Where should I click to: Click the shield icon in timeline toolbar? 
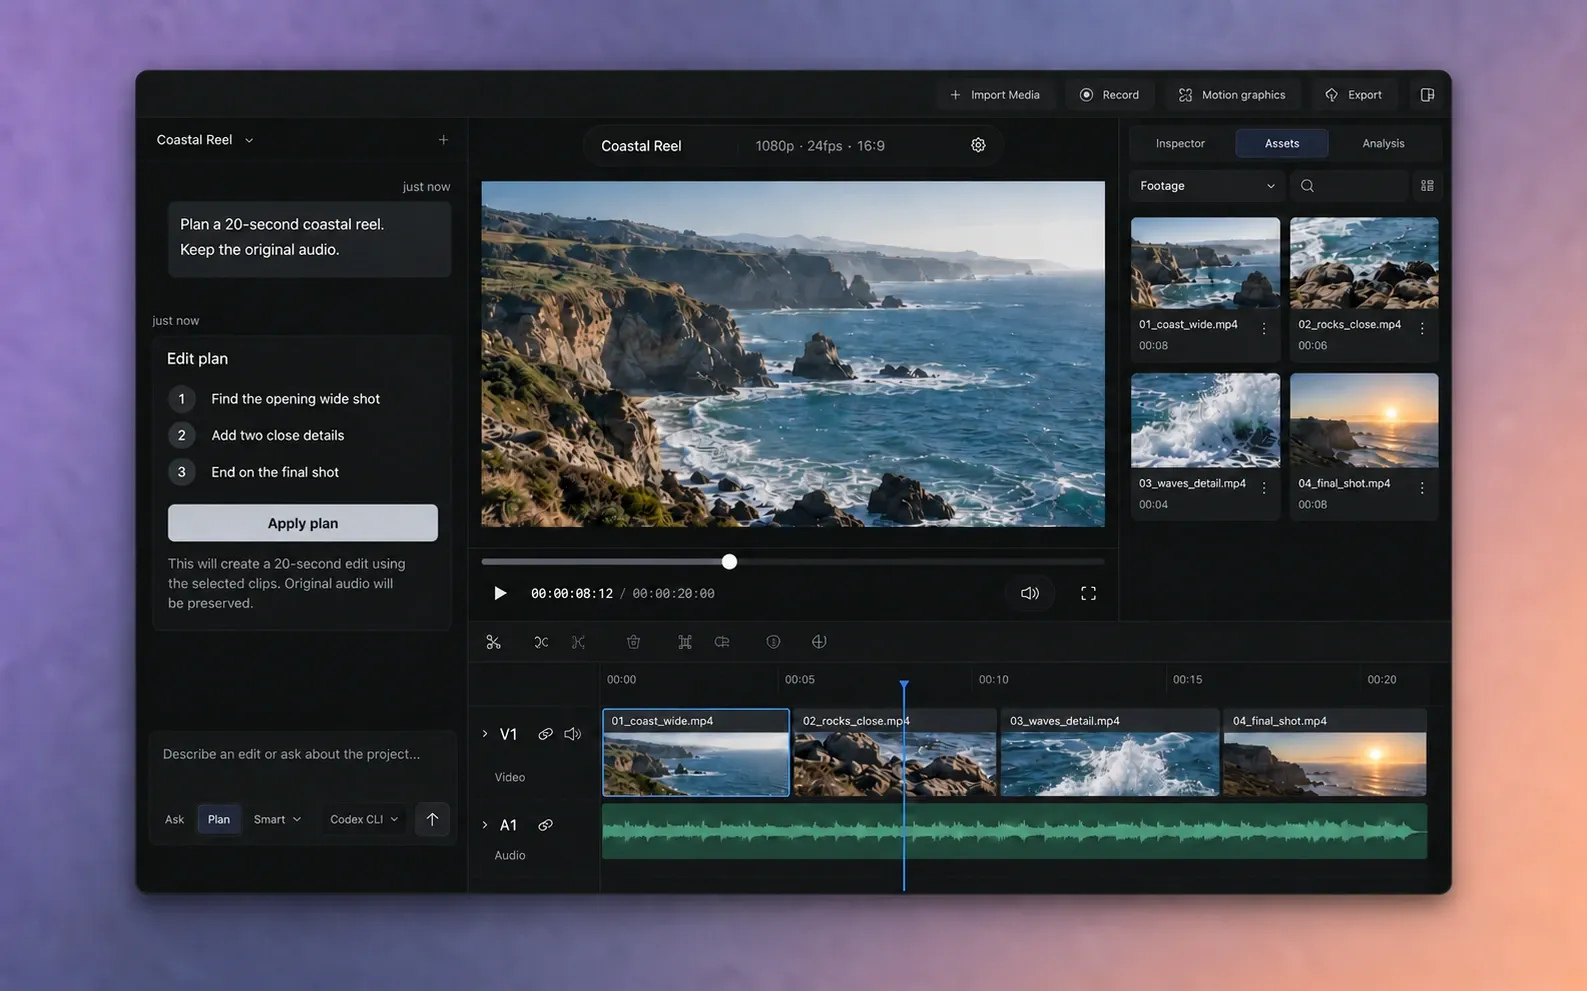773,642
